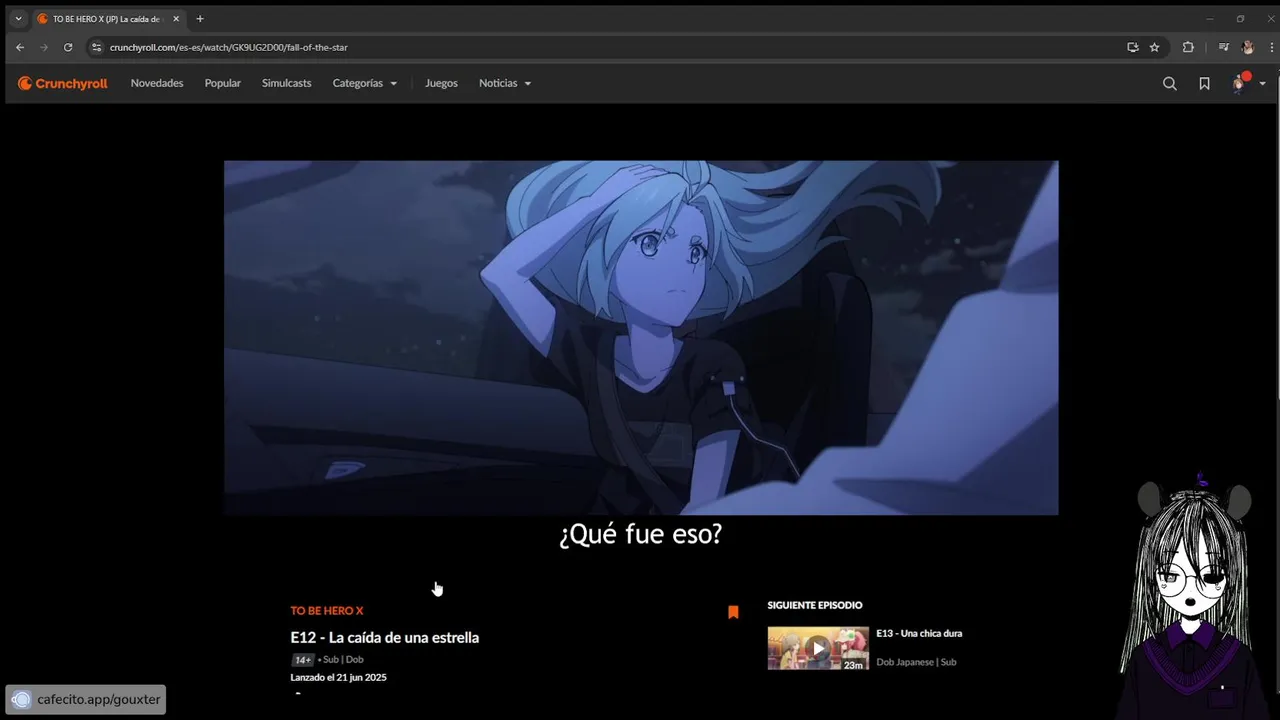Viewport: 1280px width, 720px height.
Task: Open media controls icon in toolbar
Action: [x=1223, y=47]
